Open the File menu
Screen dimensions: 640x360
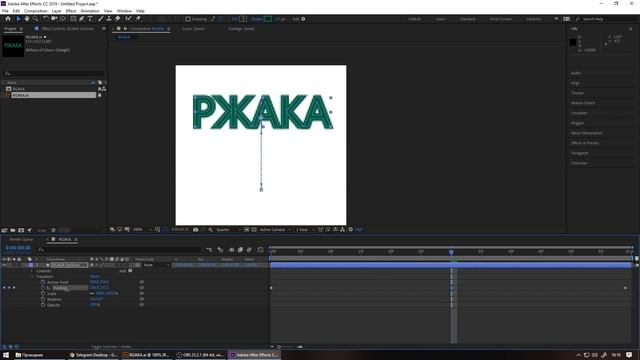pos(5,11)
